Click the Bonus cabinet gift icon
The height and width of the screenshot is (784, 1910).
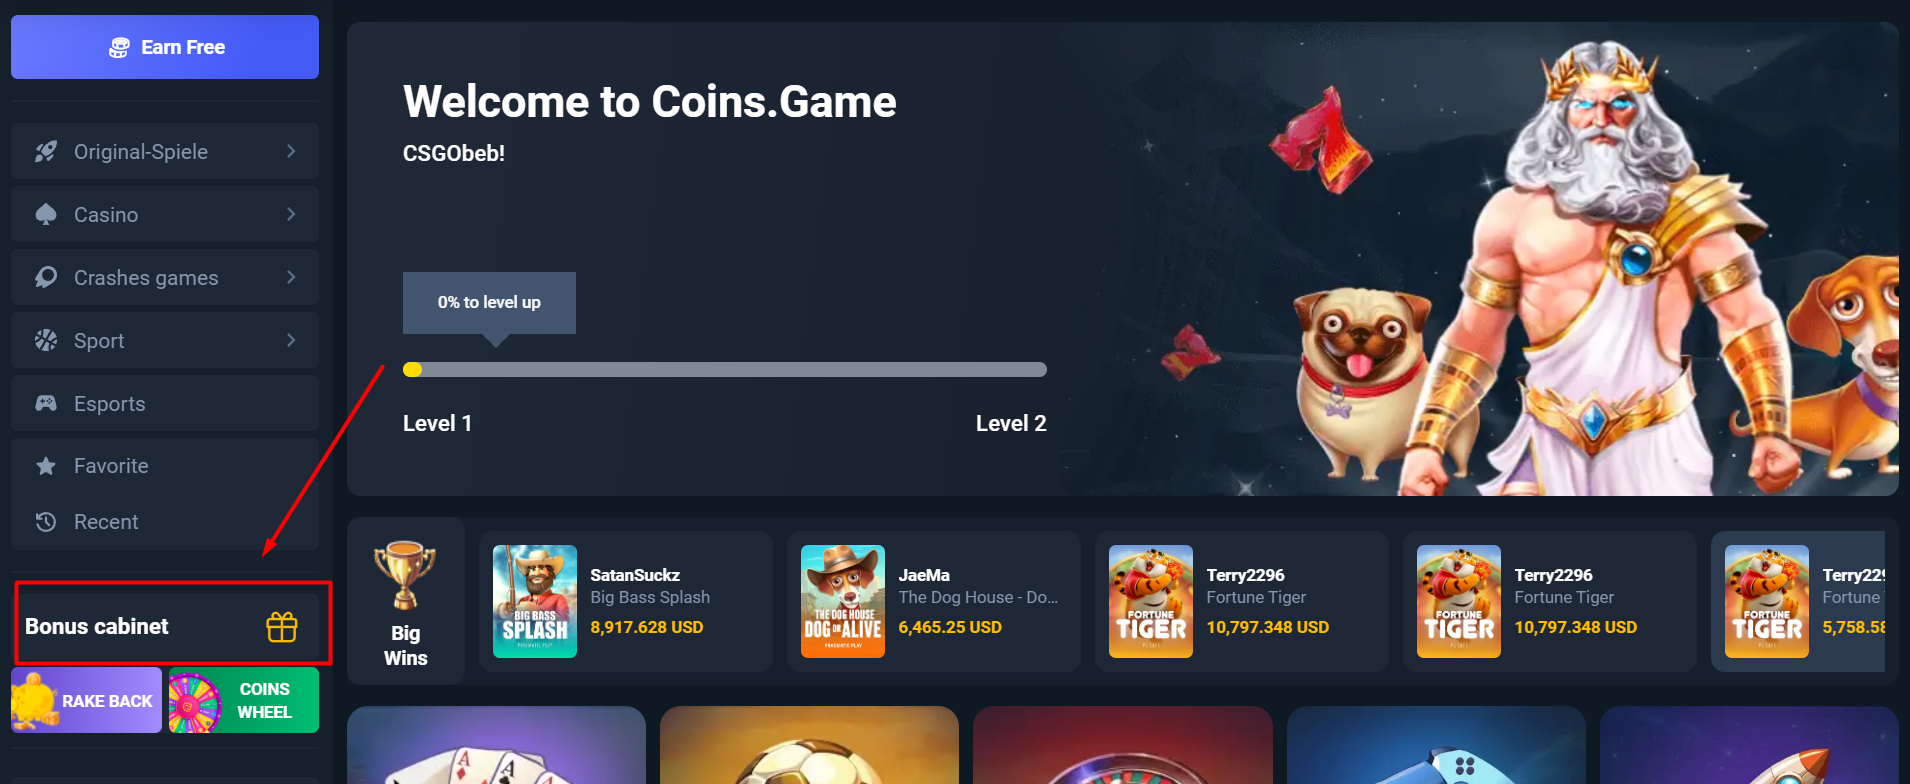tap(282, 627)
